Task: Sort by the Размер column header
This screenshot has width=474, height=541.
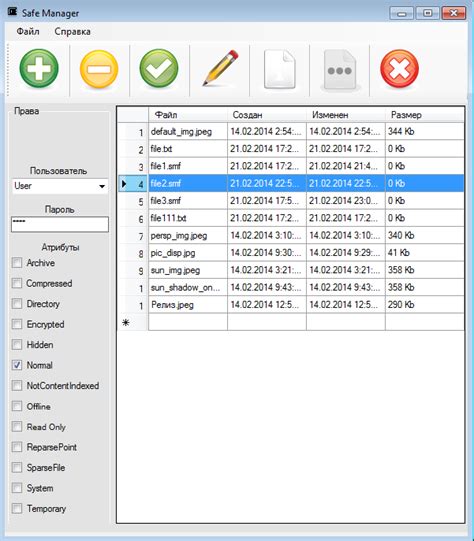Action: [425, 115]
